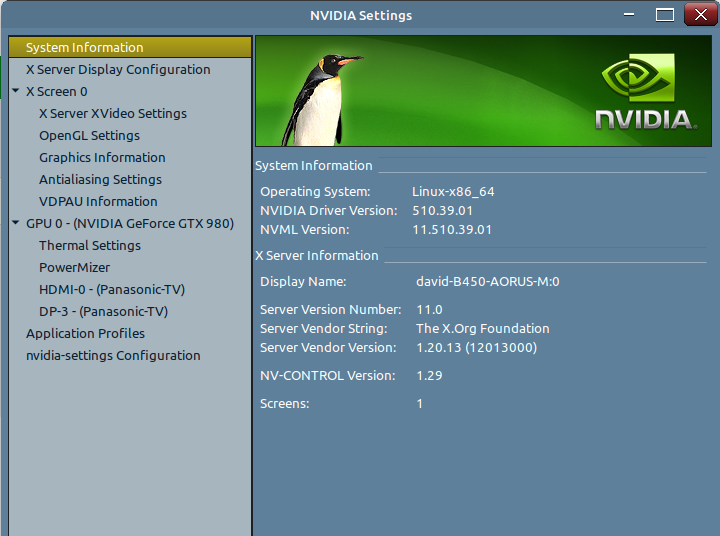Image resolution: width=720 pixels, height=536 pixels.
Task: Click the penguin image in banner
Action: [321, 99]
